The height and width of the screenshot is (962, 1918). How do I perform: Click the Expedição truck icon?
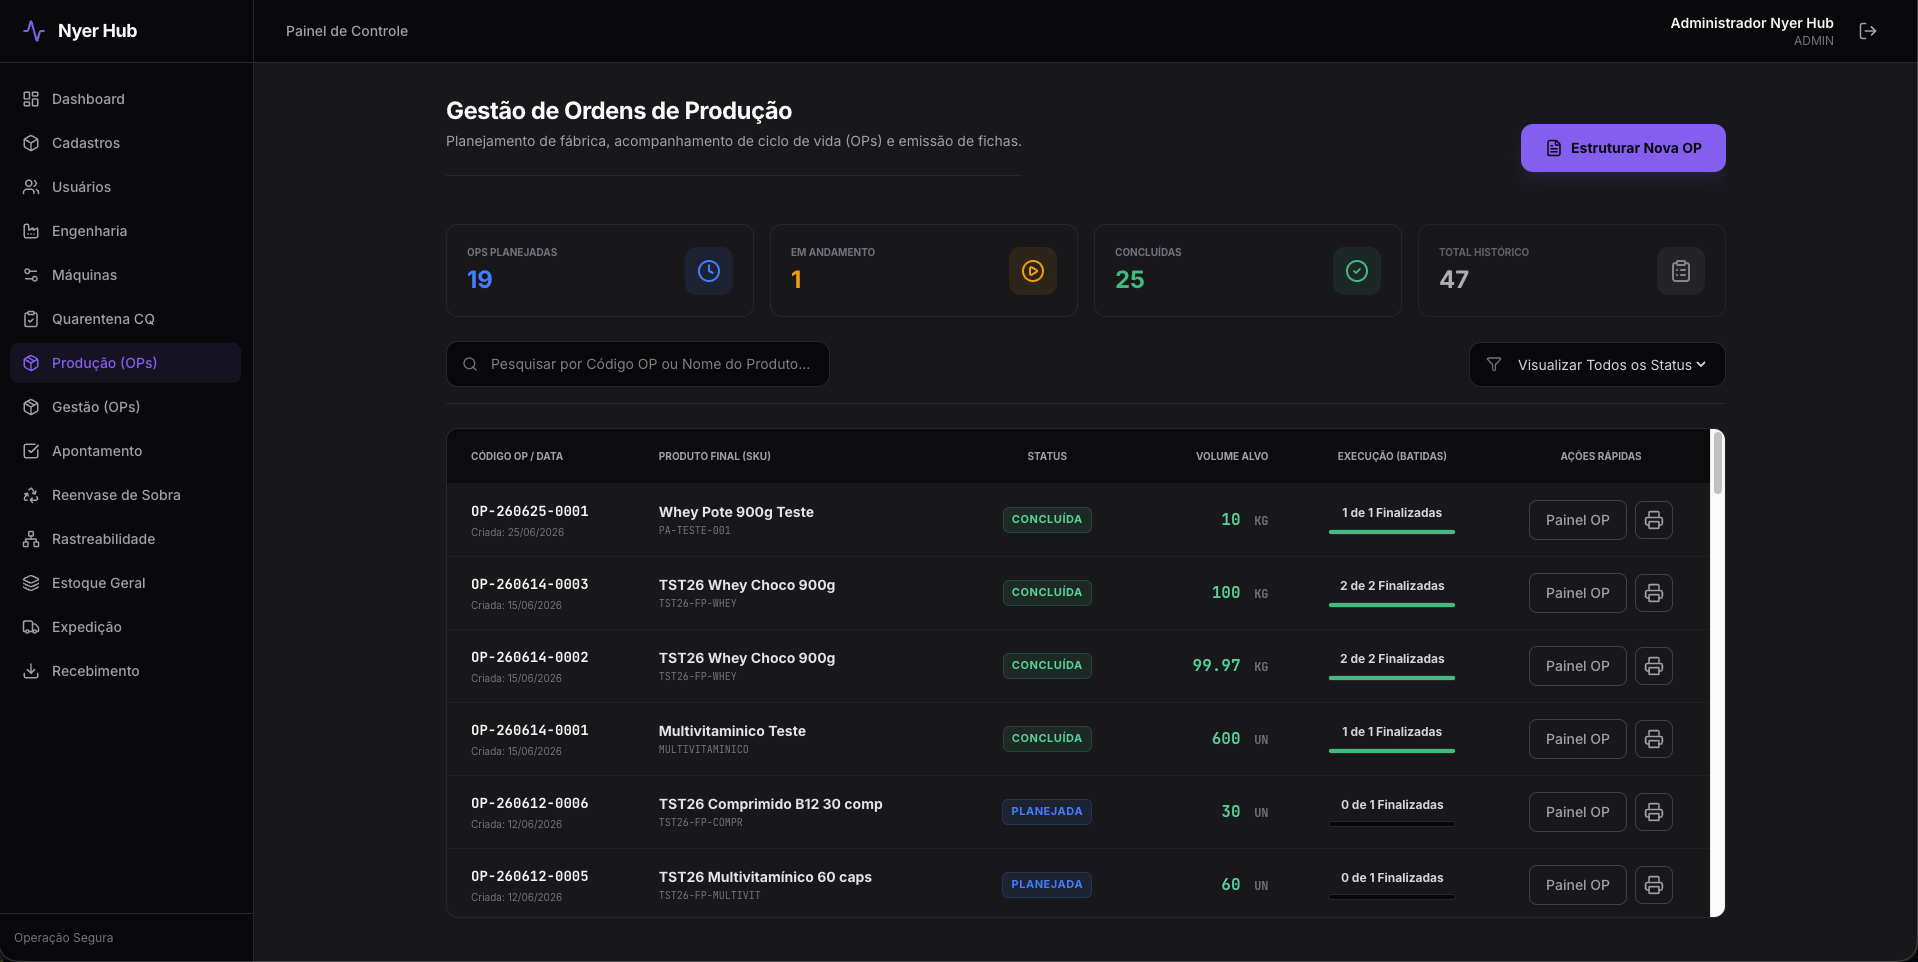pos(31,627)
